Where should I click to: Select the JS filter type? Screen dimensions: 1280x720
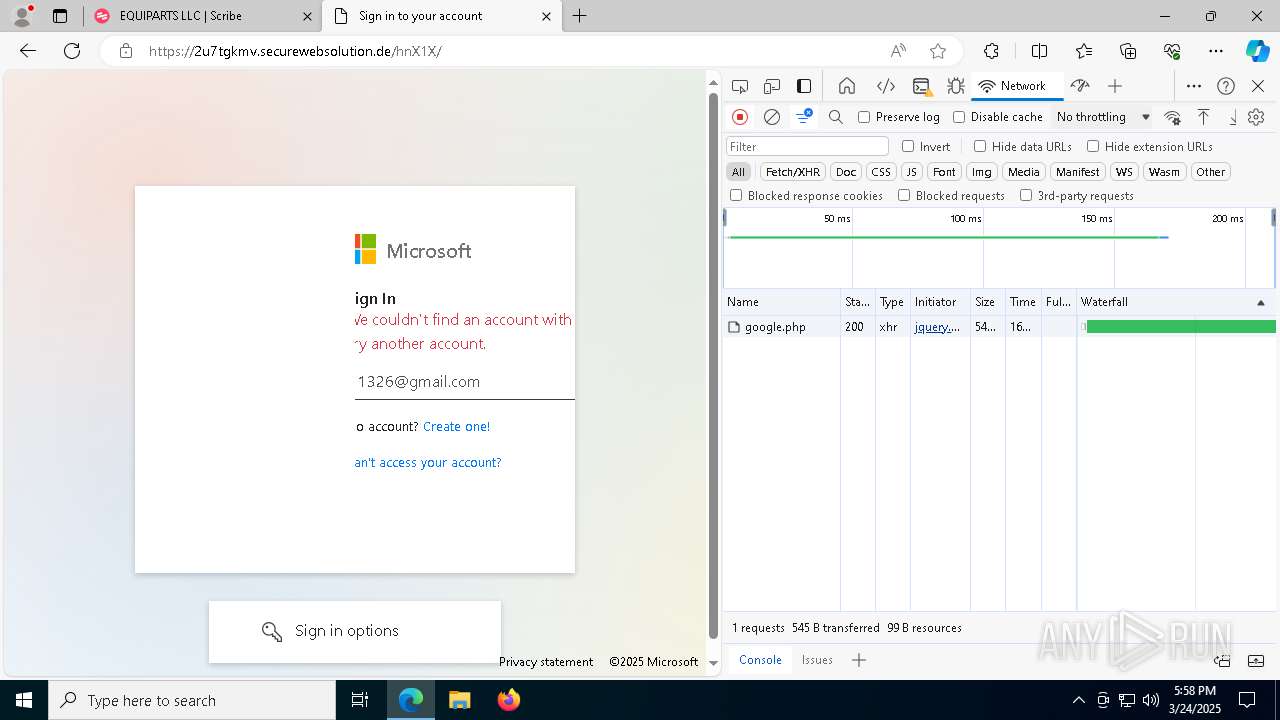tap(911, 172)
